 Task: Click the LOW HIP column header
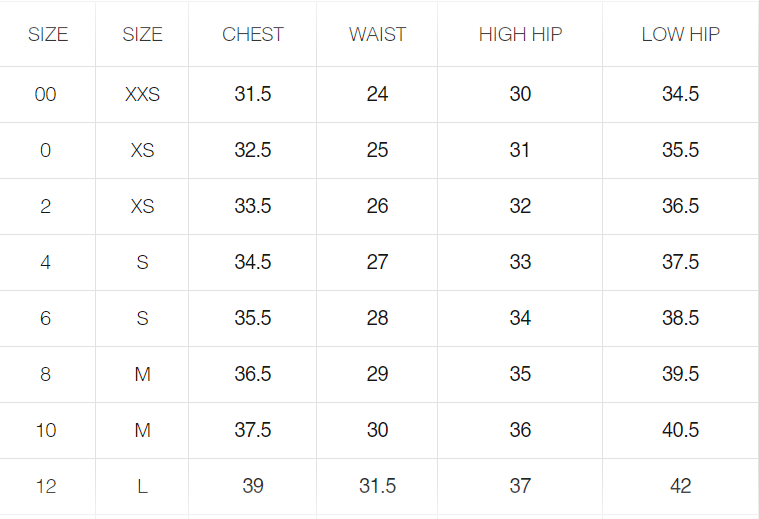click(680, 34)
